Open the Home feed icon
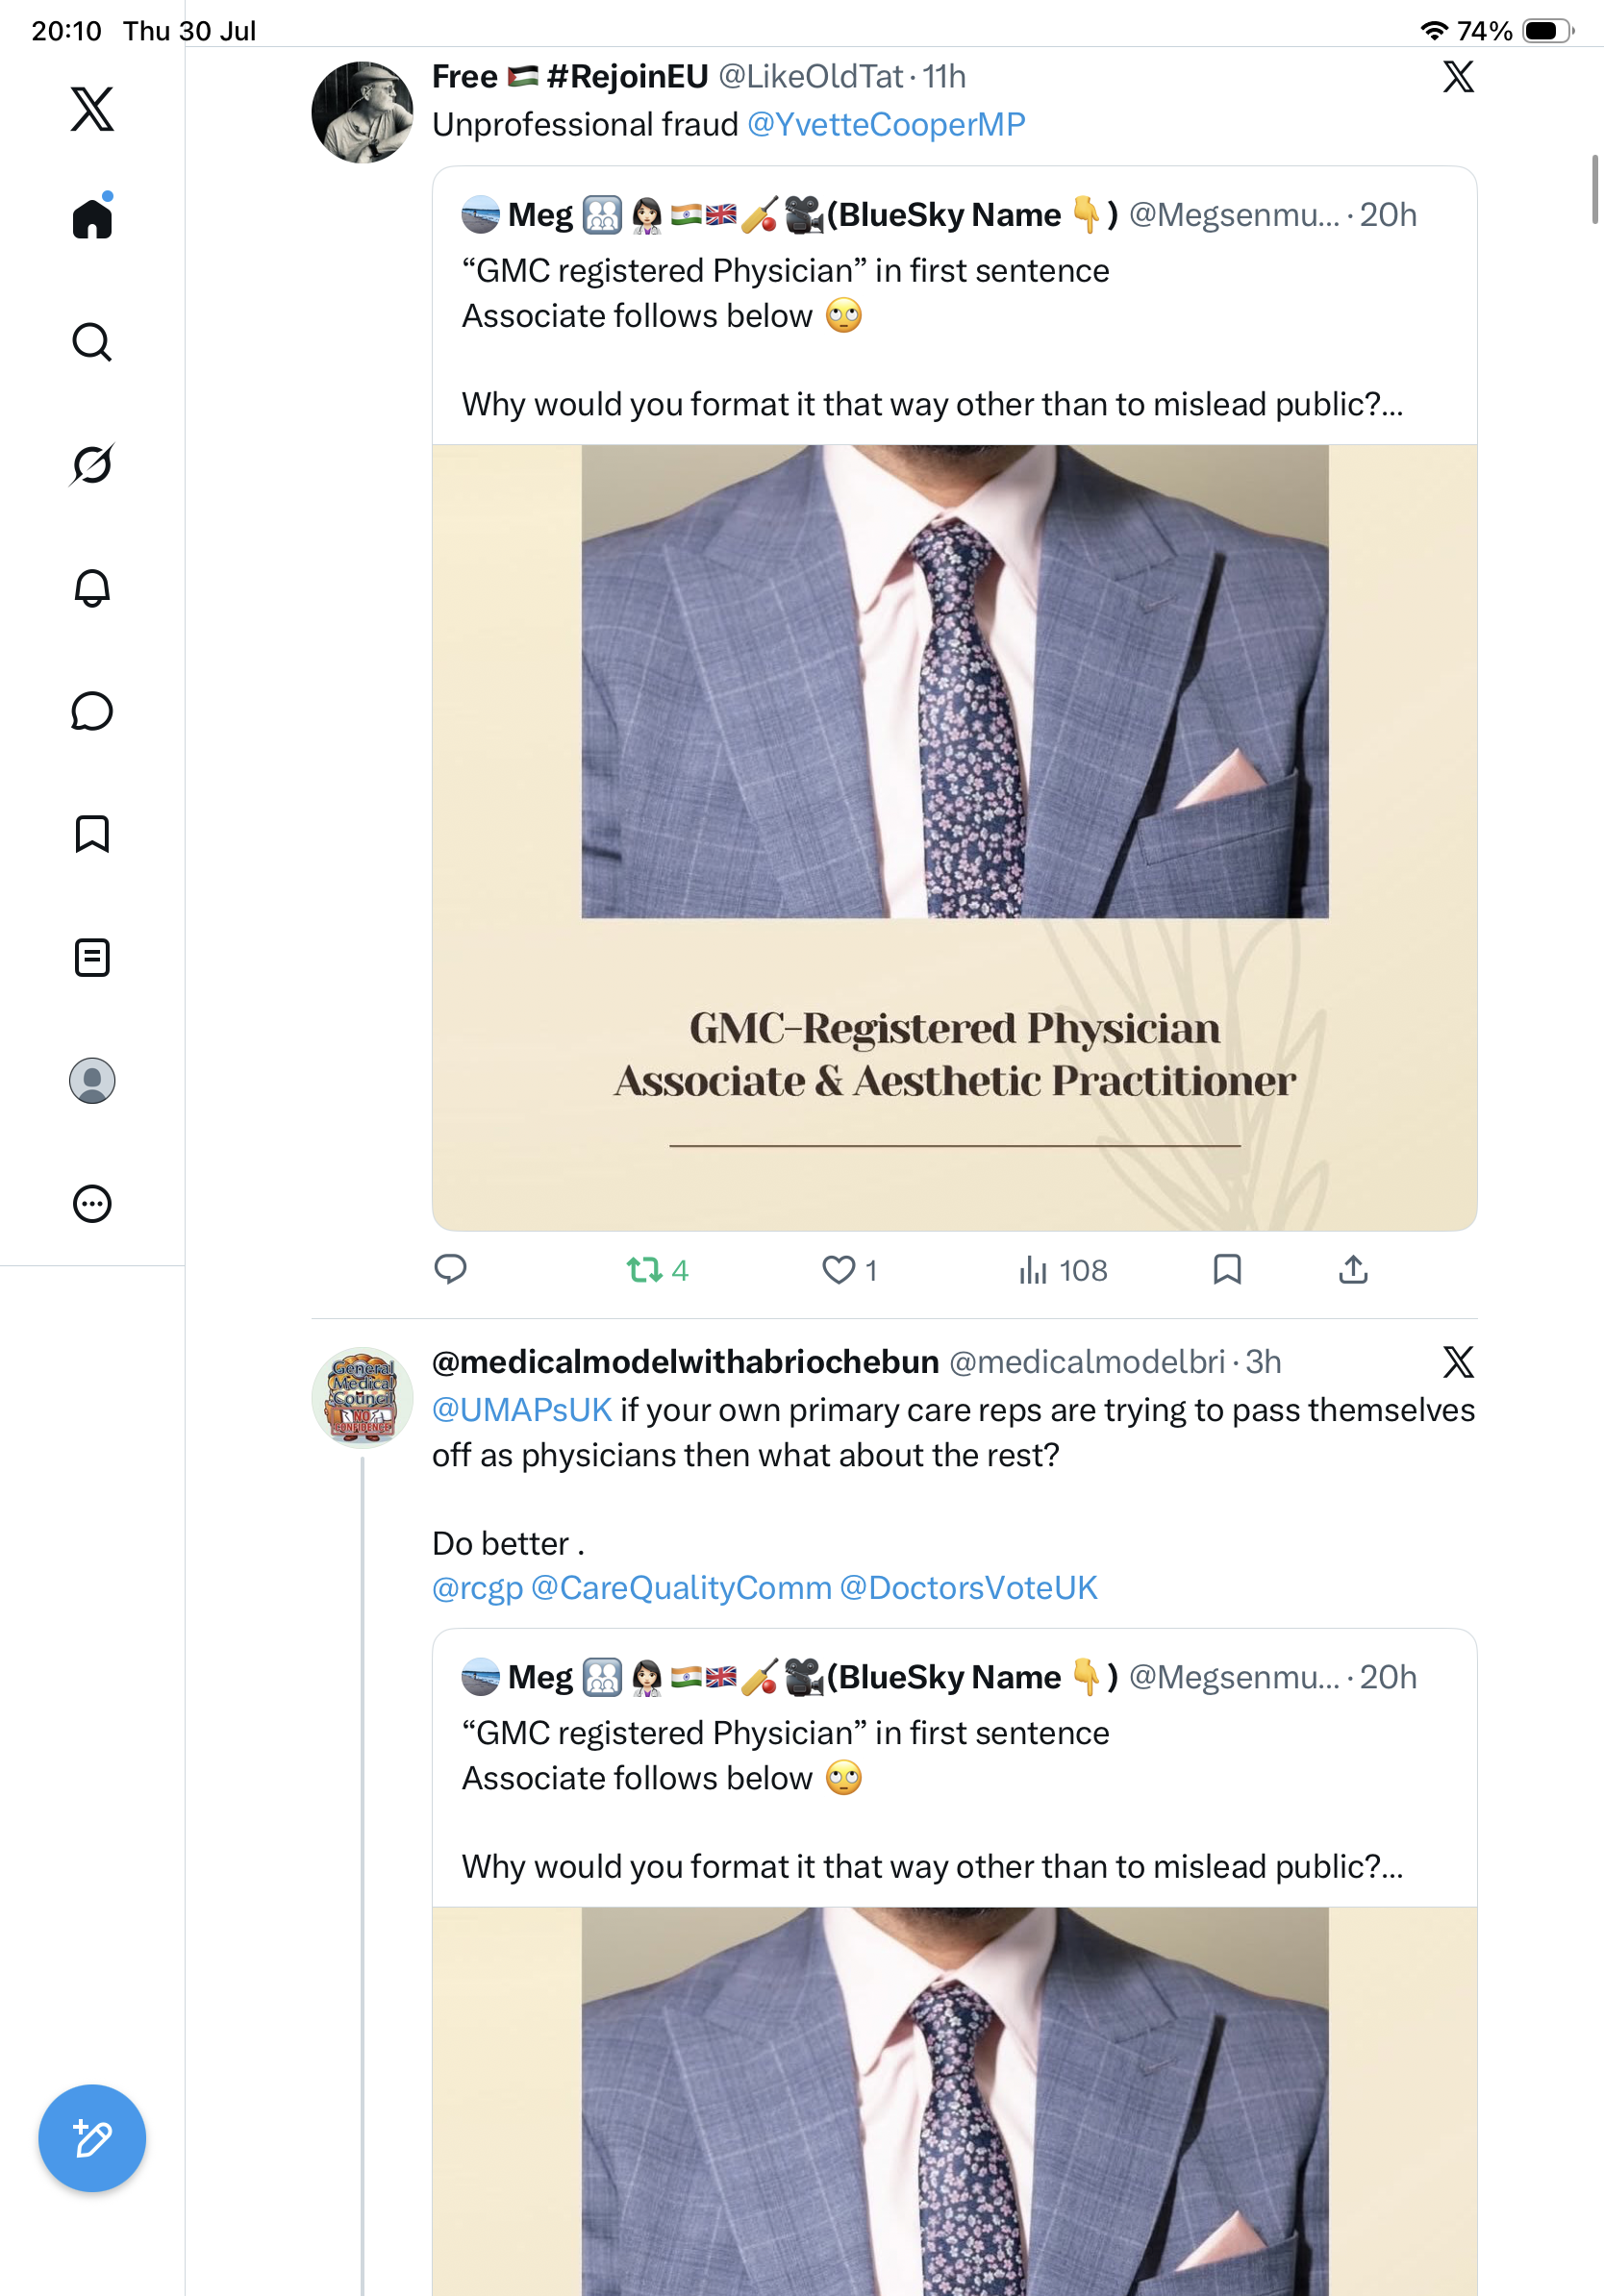 tap(92, 217)
